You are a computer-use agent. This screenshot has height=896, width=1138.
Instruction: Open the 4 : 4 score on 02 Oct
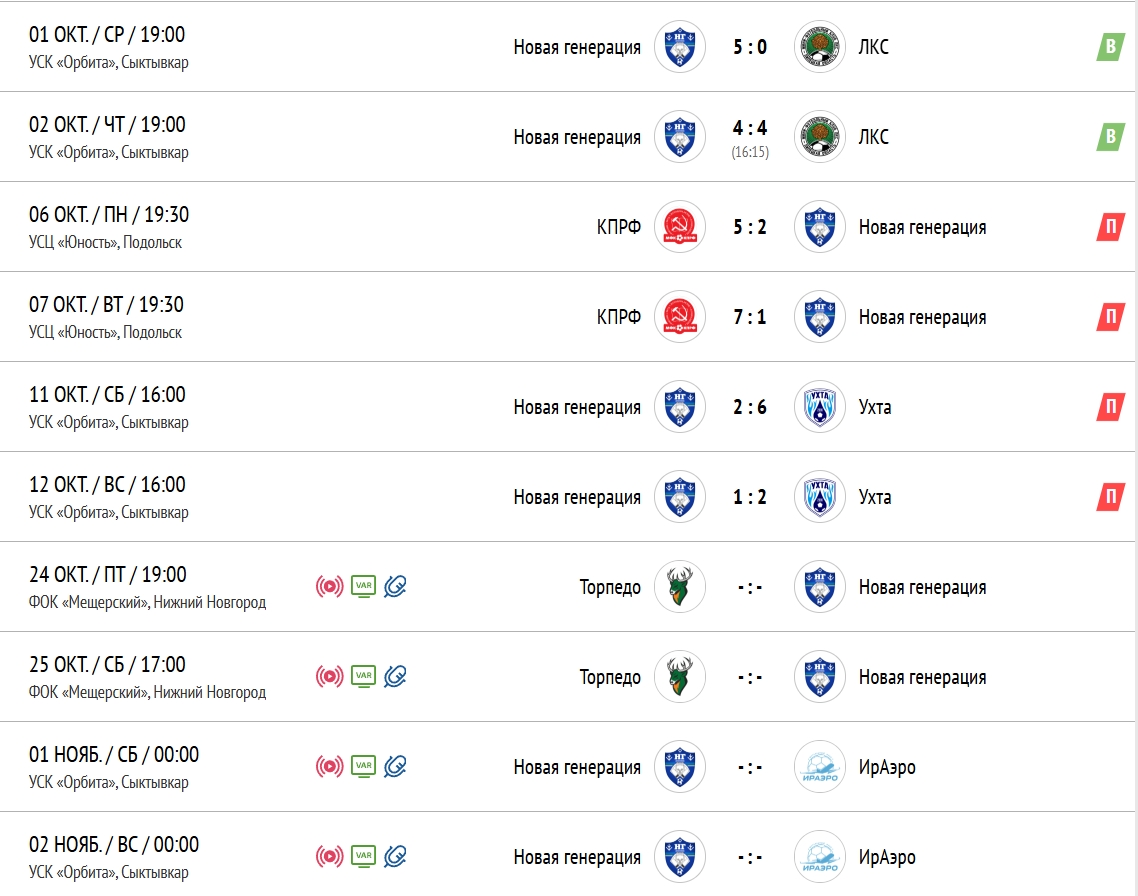pos(750,128)
